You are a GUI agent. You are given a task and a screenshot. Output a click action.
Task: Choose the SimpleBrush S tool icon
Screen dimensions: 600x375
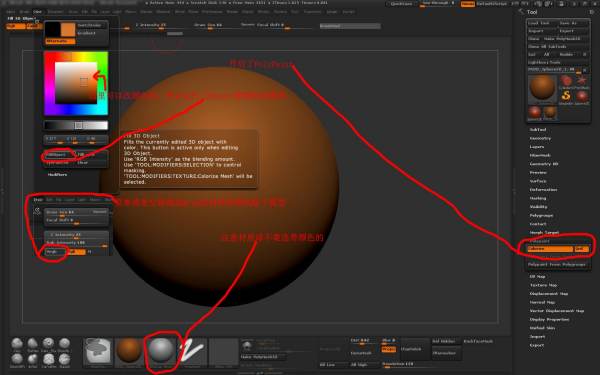coord(566,97)
